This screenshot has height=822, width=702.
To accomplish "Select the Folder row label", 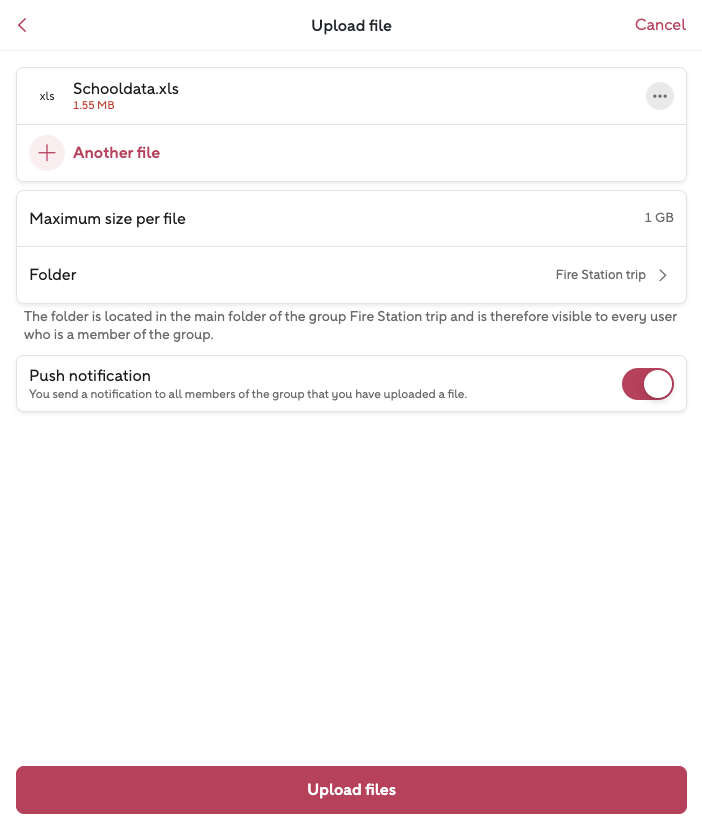I will pos(53,275).
